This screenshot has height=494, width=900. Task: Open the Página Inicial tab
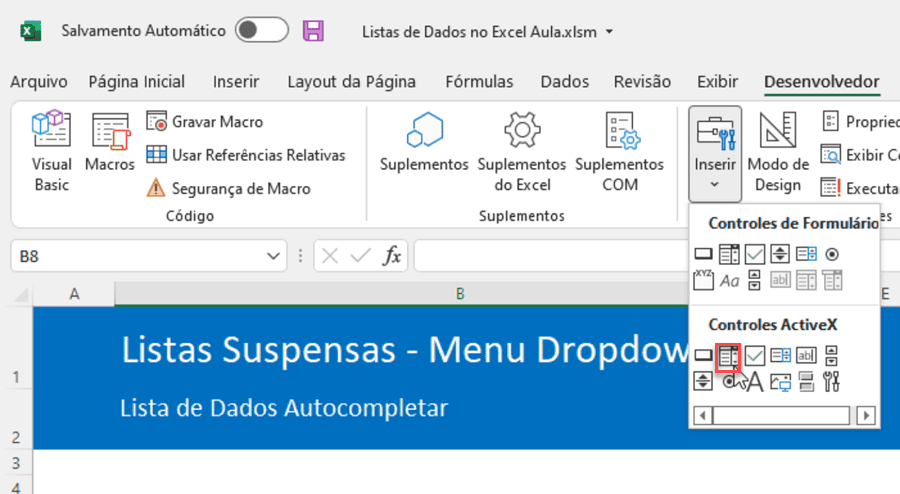(136, 82)
